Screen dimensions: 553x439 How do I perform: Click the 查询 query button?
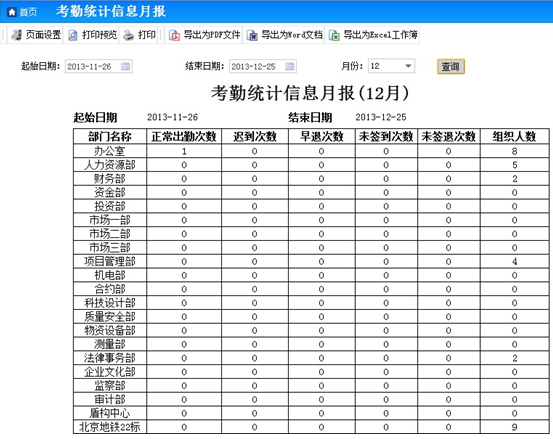(451, 66)
